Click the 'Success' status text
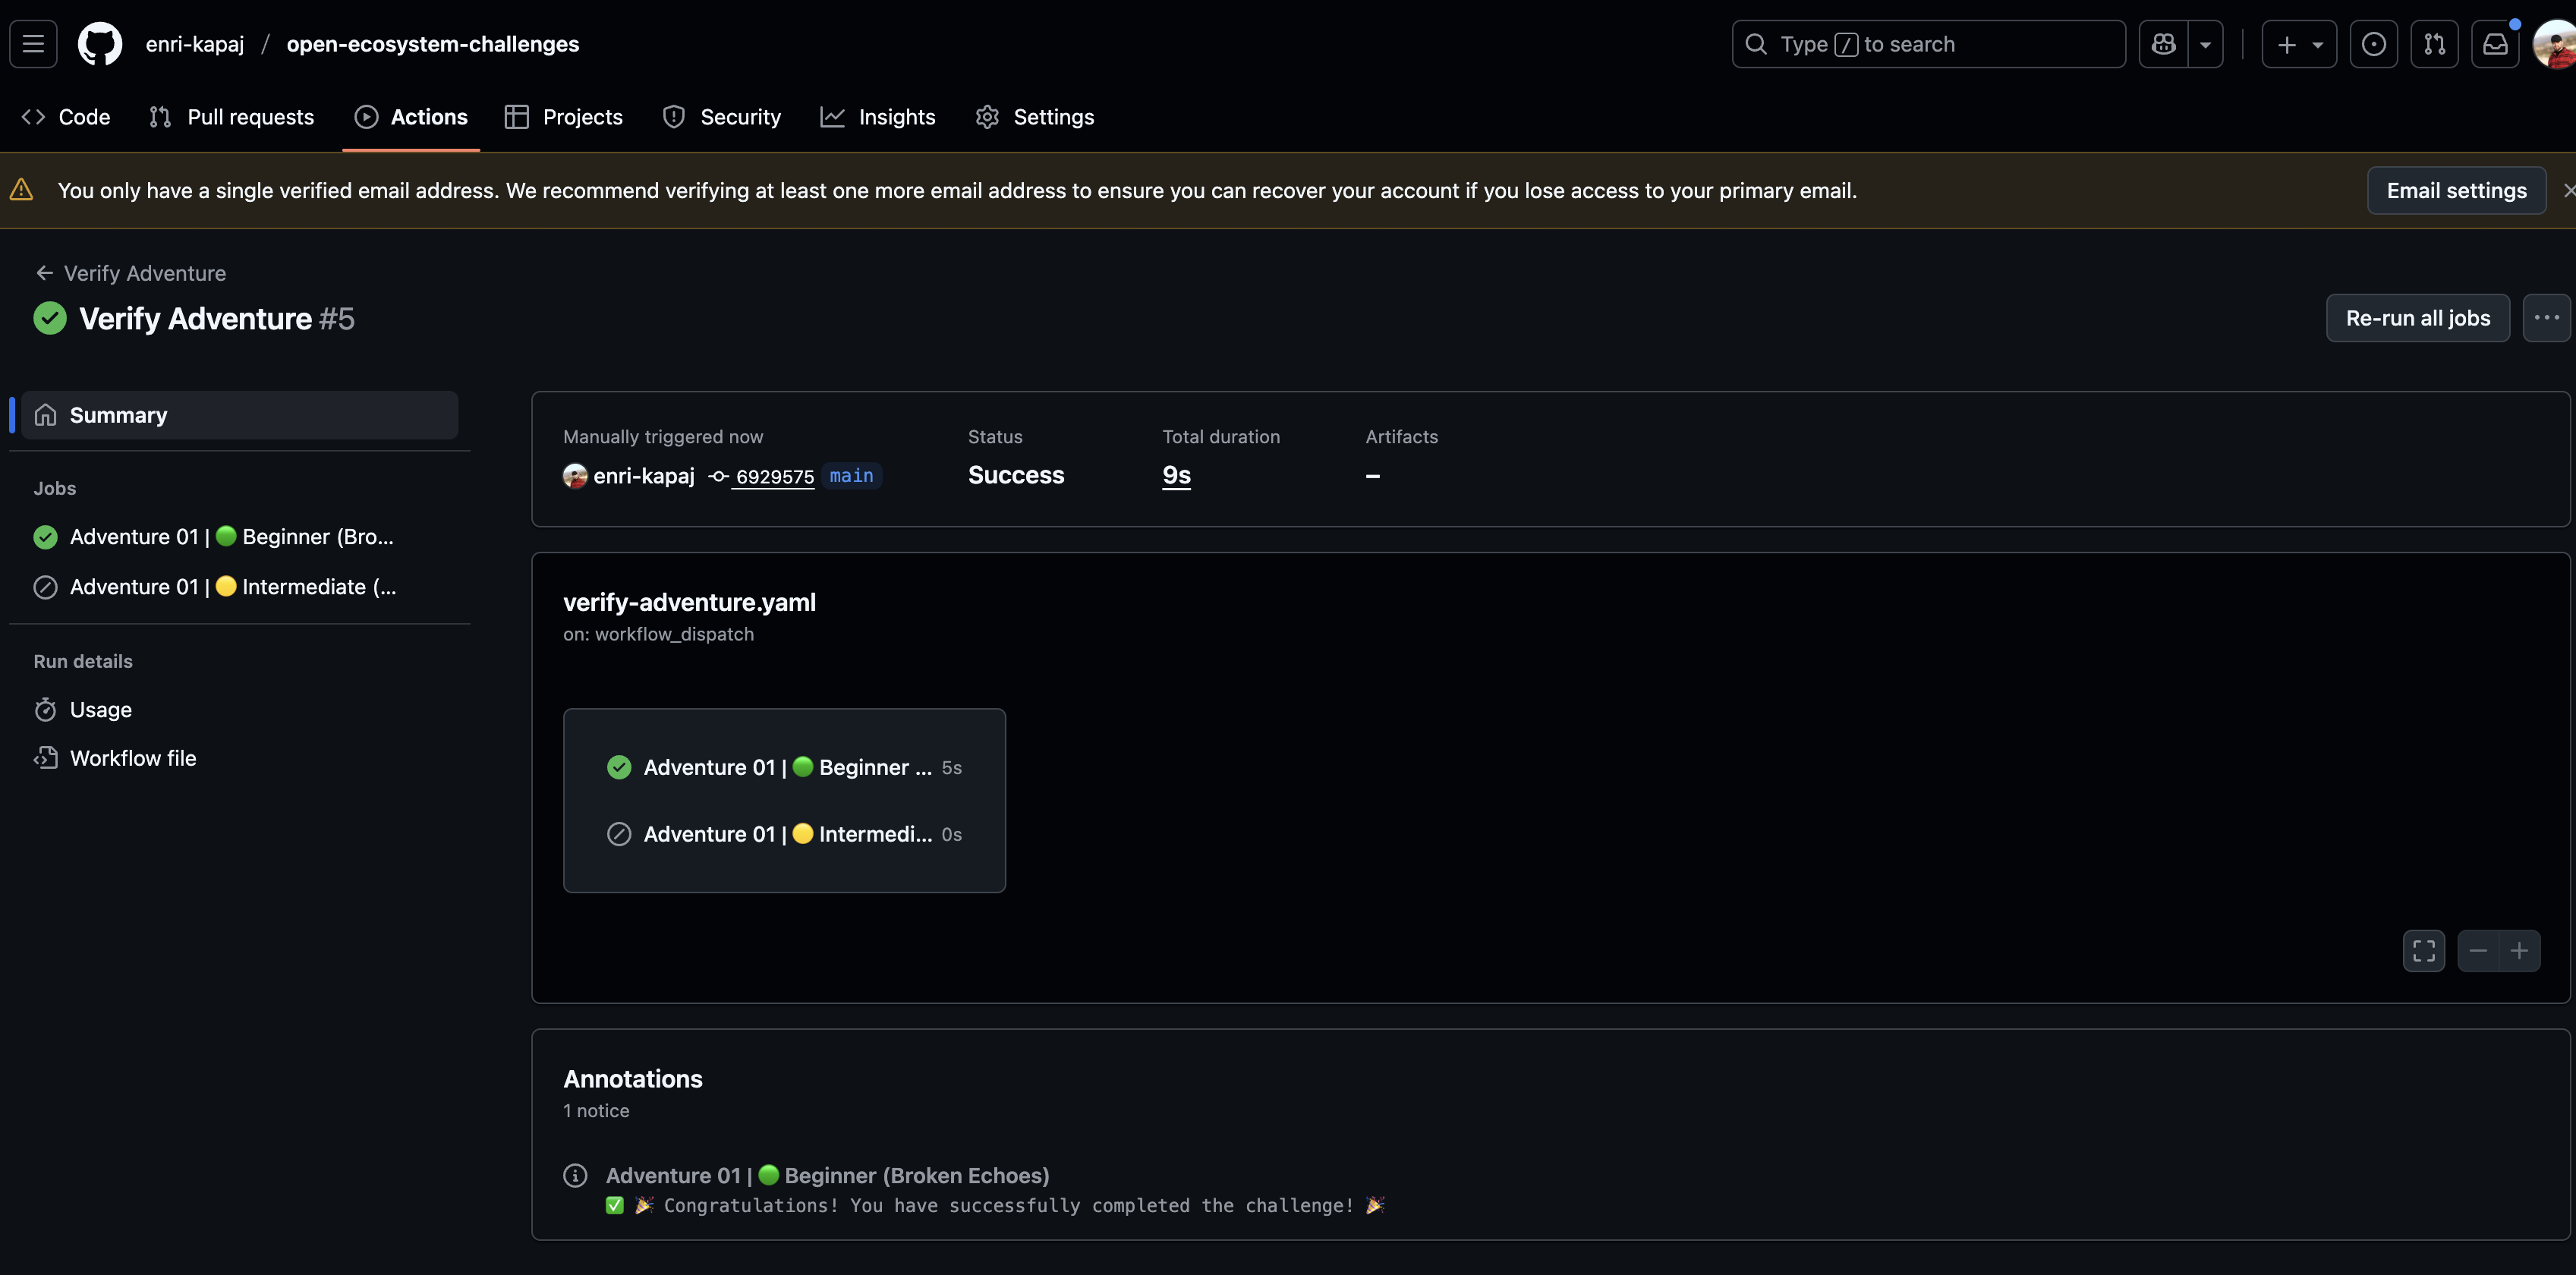The width and height of the screenshot is (2576, 1275). 1015,475
